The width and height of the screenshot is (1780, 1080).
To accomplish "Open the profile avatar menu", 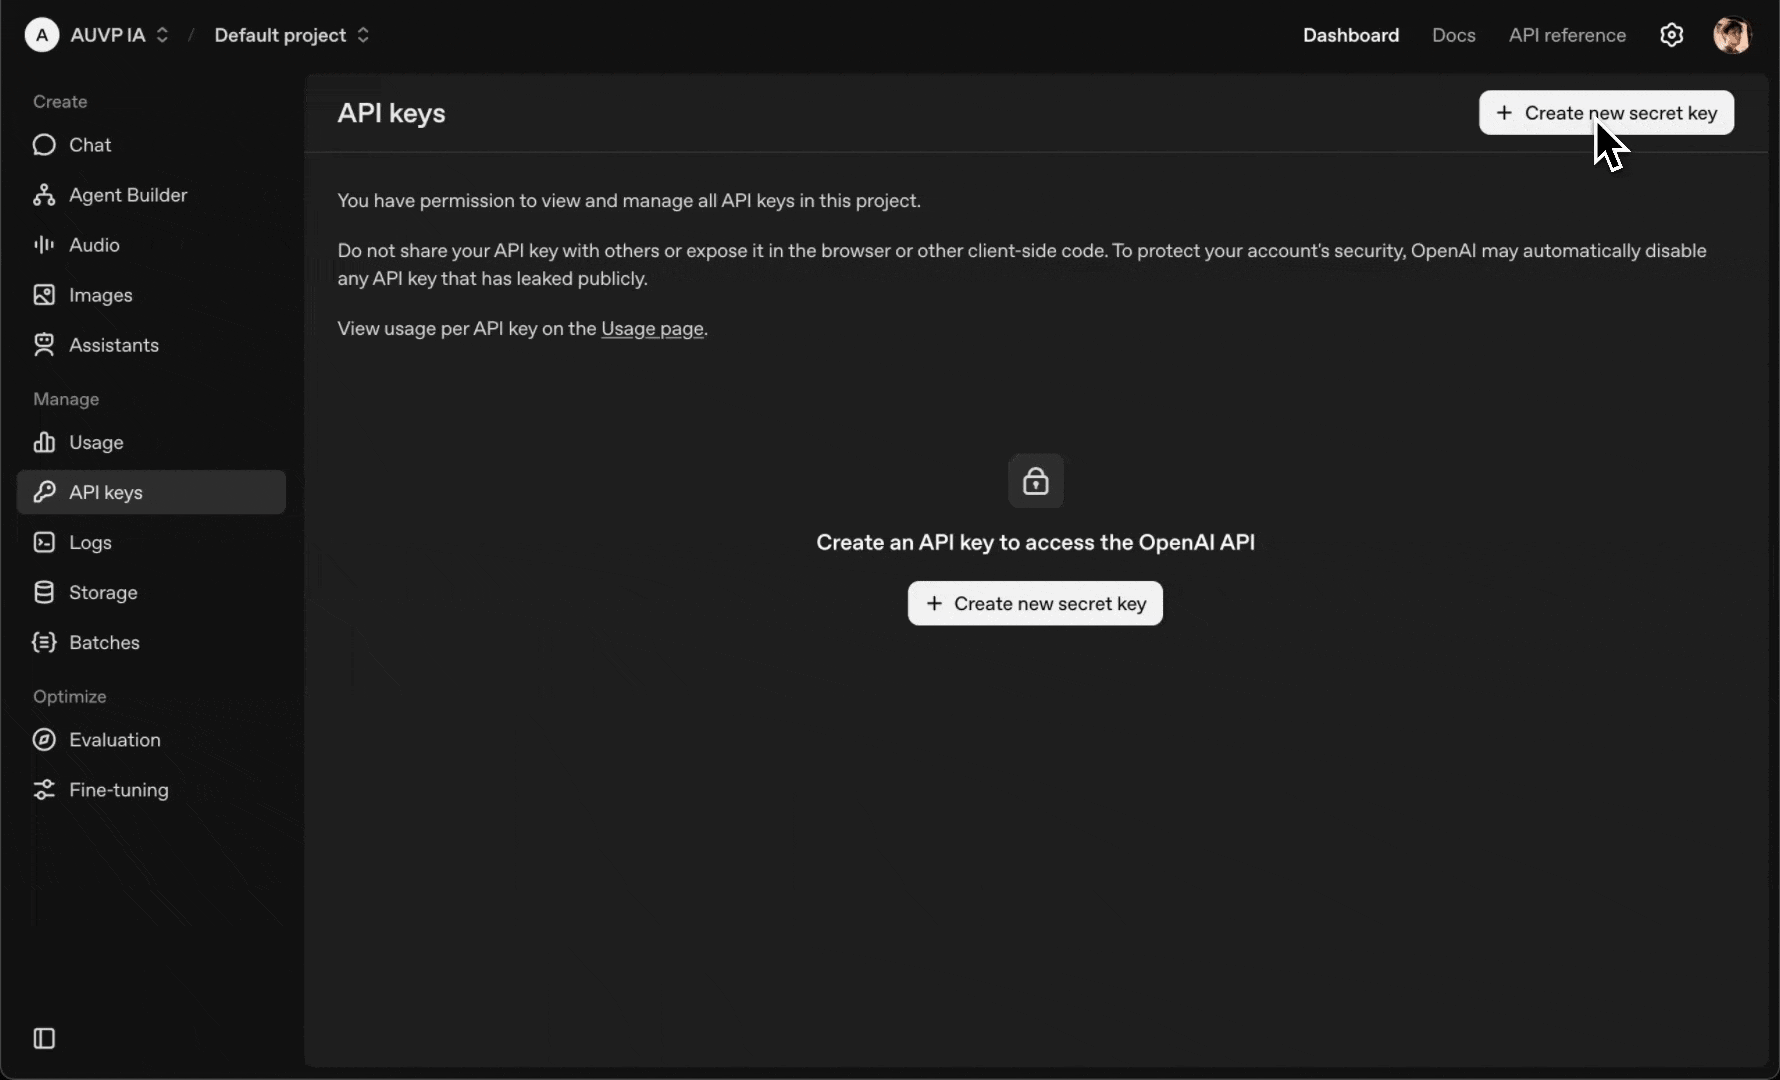I will [x=1734, y=35].
